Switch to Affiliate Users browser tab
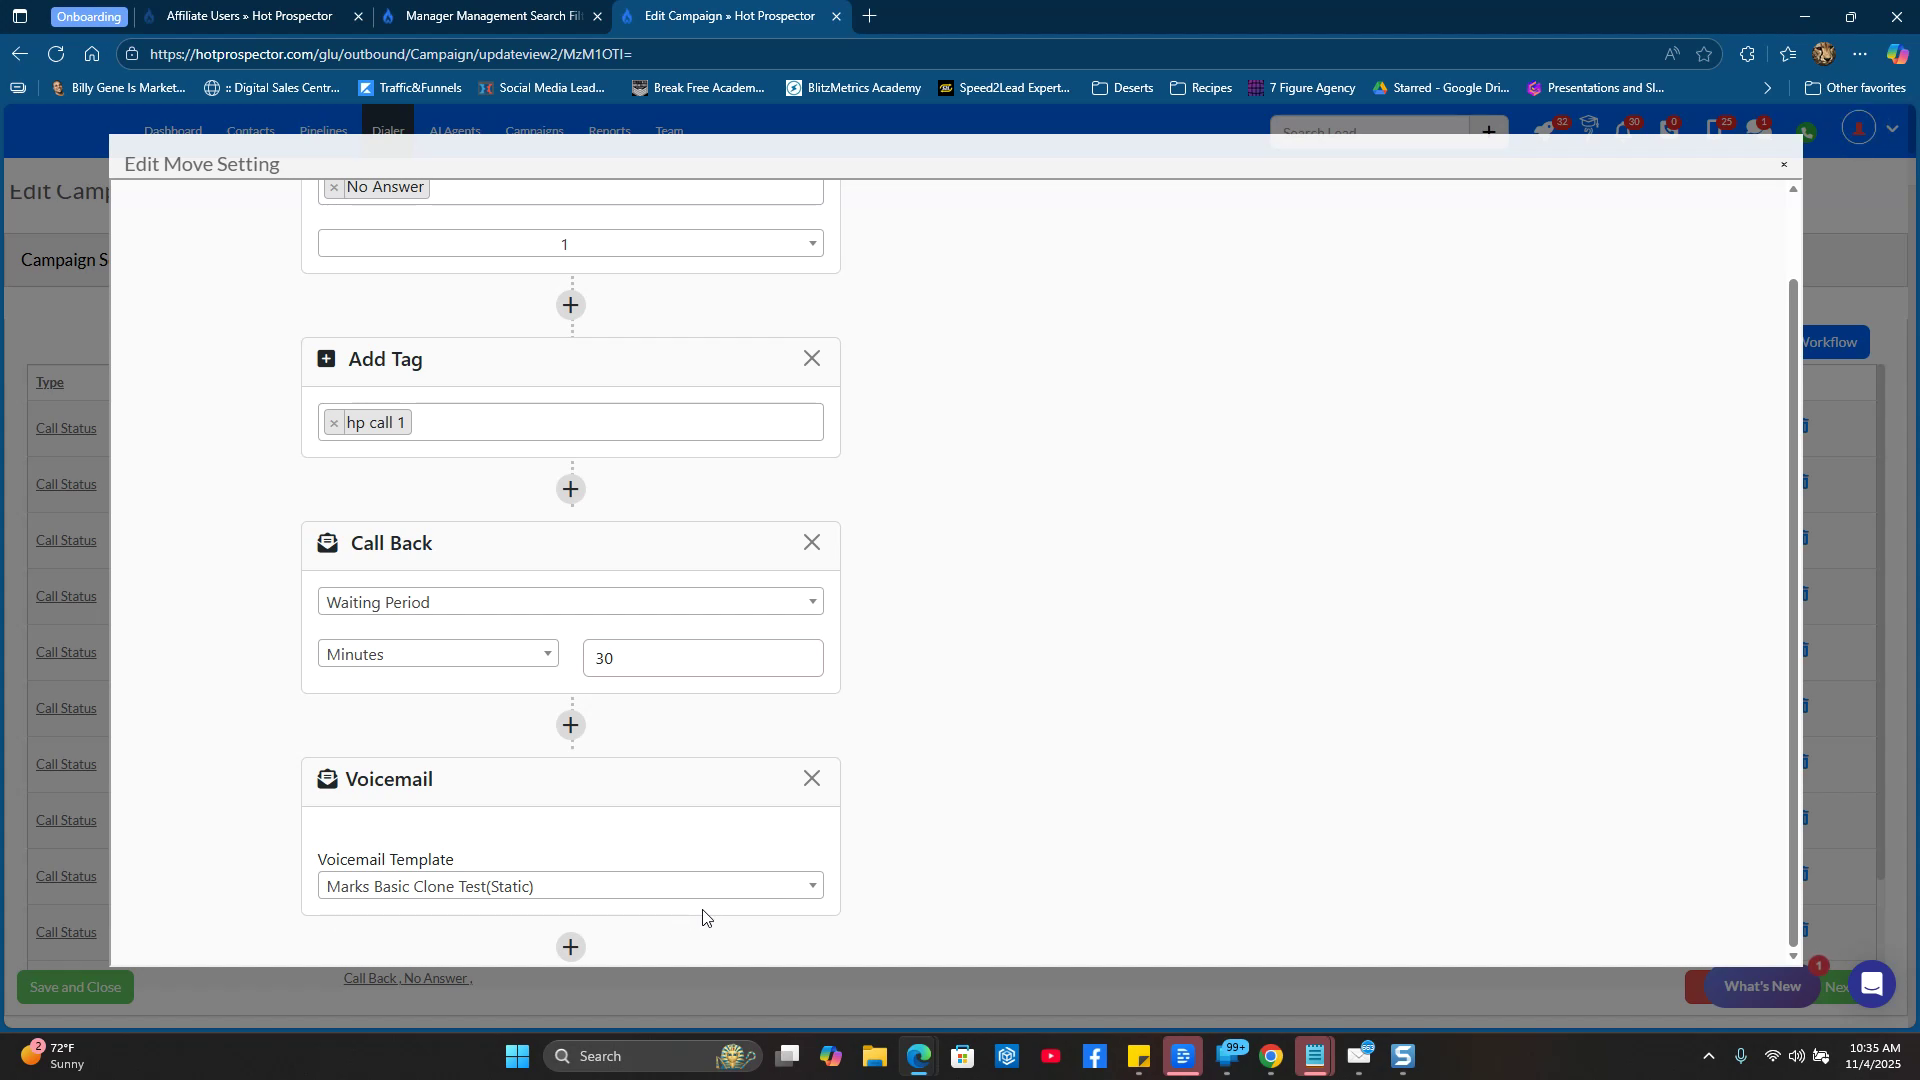Screen dimensions: 1920x1080 pyautogui.click(x=249, y=16)
